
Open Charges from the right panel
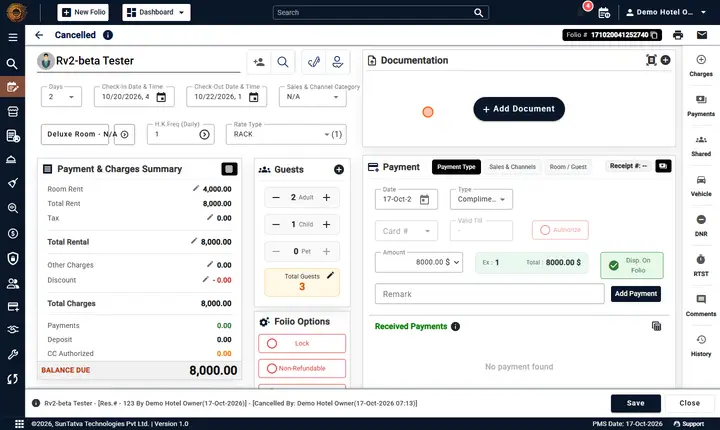coord(701,66)
